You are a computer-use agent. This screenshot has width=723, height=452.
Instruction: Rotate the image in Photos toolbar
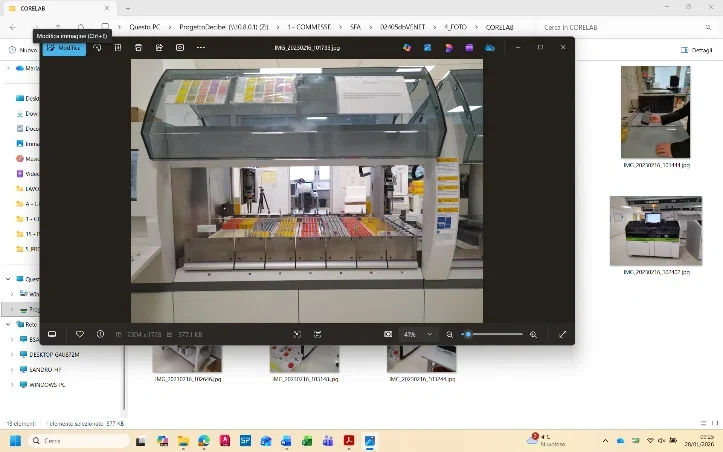coord(97,48)
